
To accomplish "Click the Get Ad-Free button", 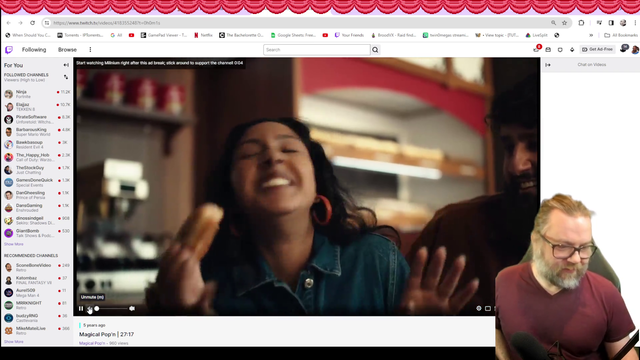I will tap(598, 49).
